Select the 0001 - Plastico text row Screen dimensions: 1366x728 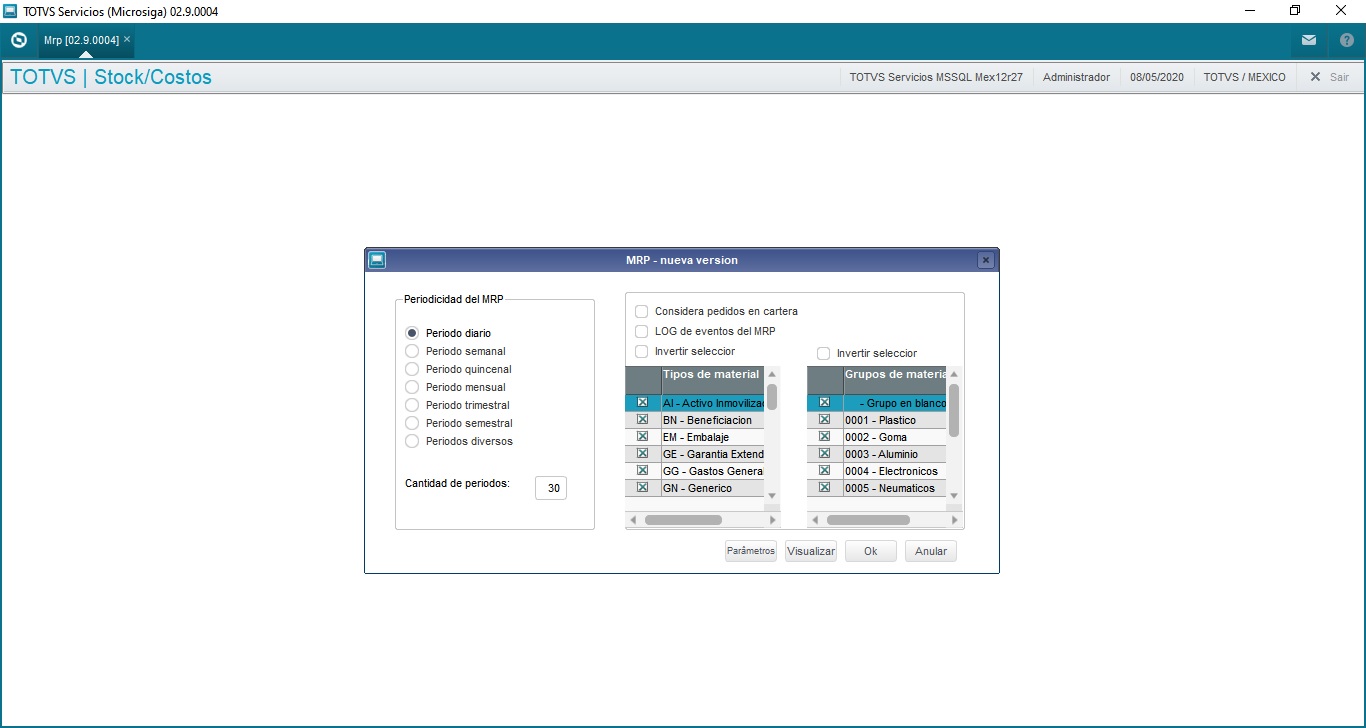tap(894, 420)
